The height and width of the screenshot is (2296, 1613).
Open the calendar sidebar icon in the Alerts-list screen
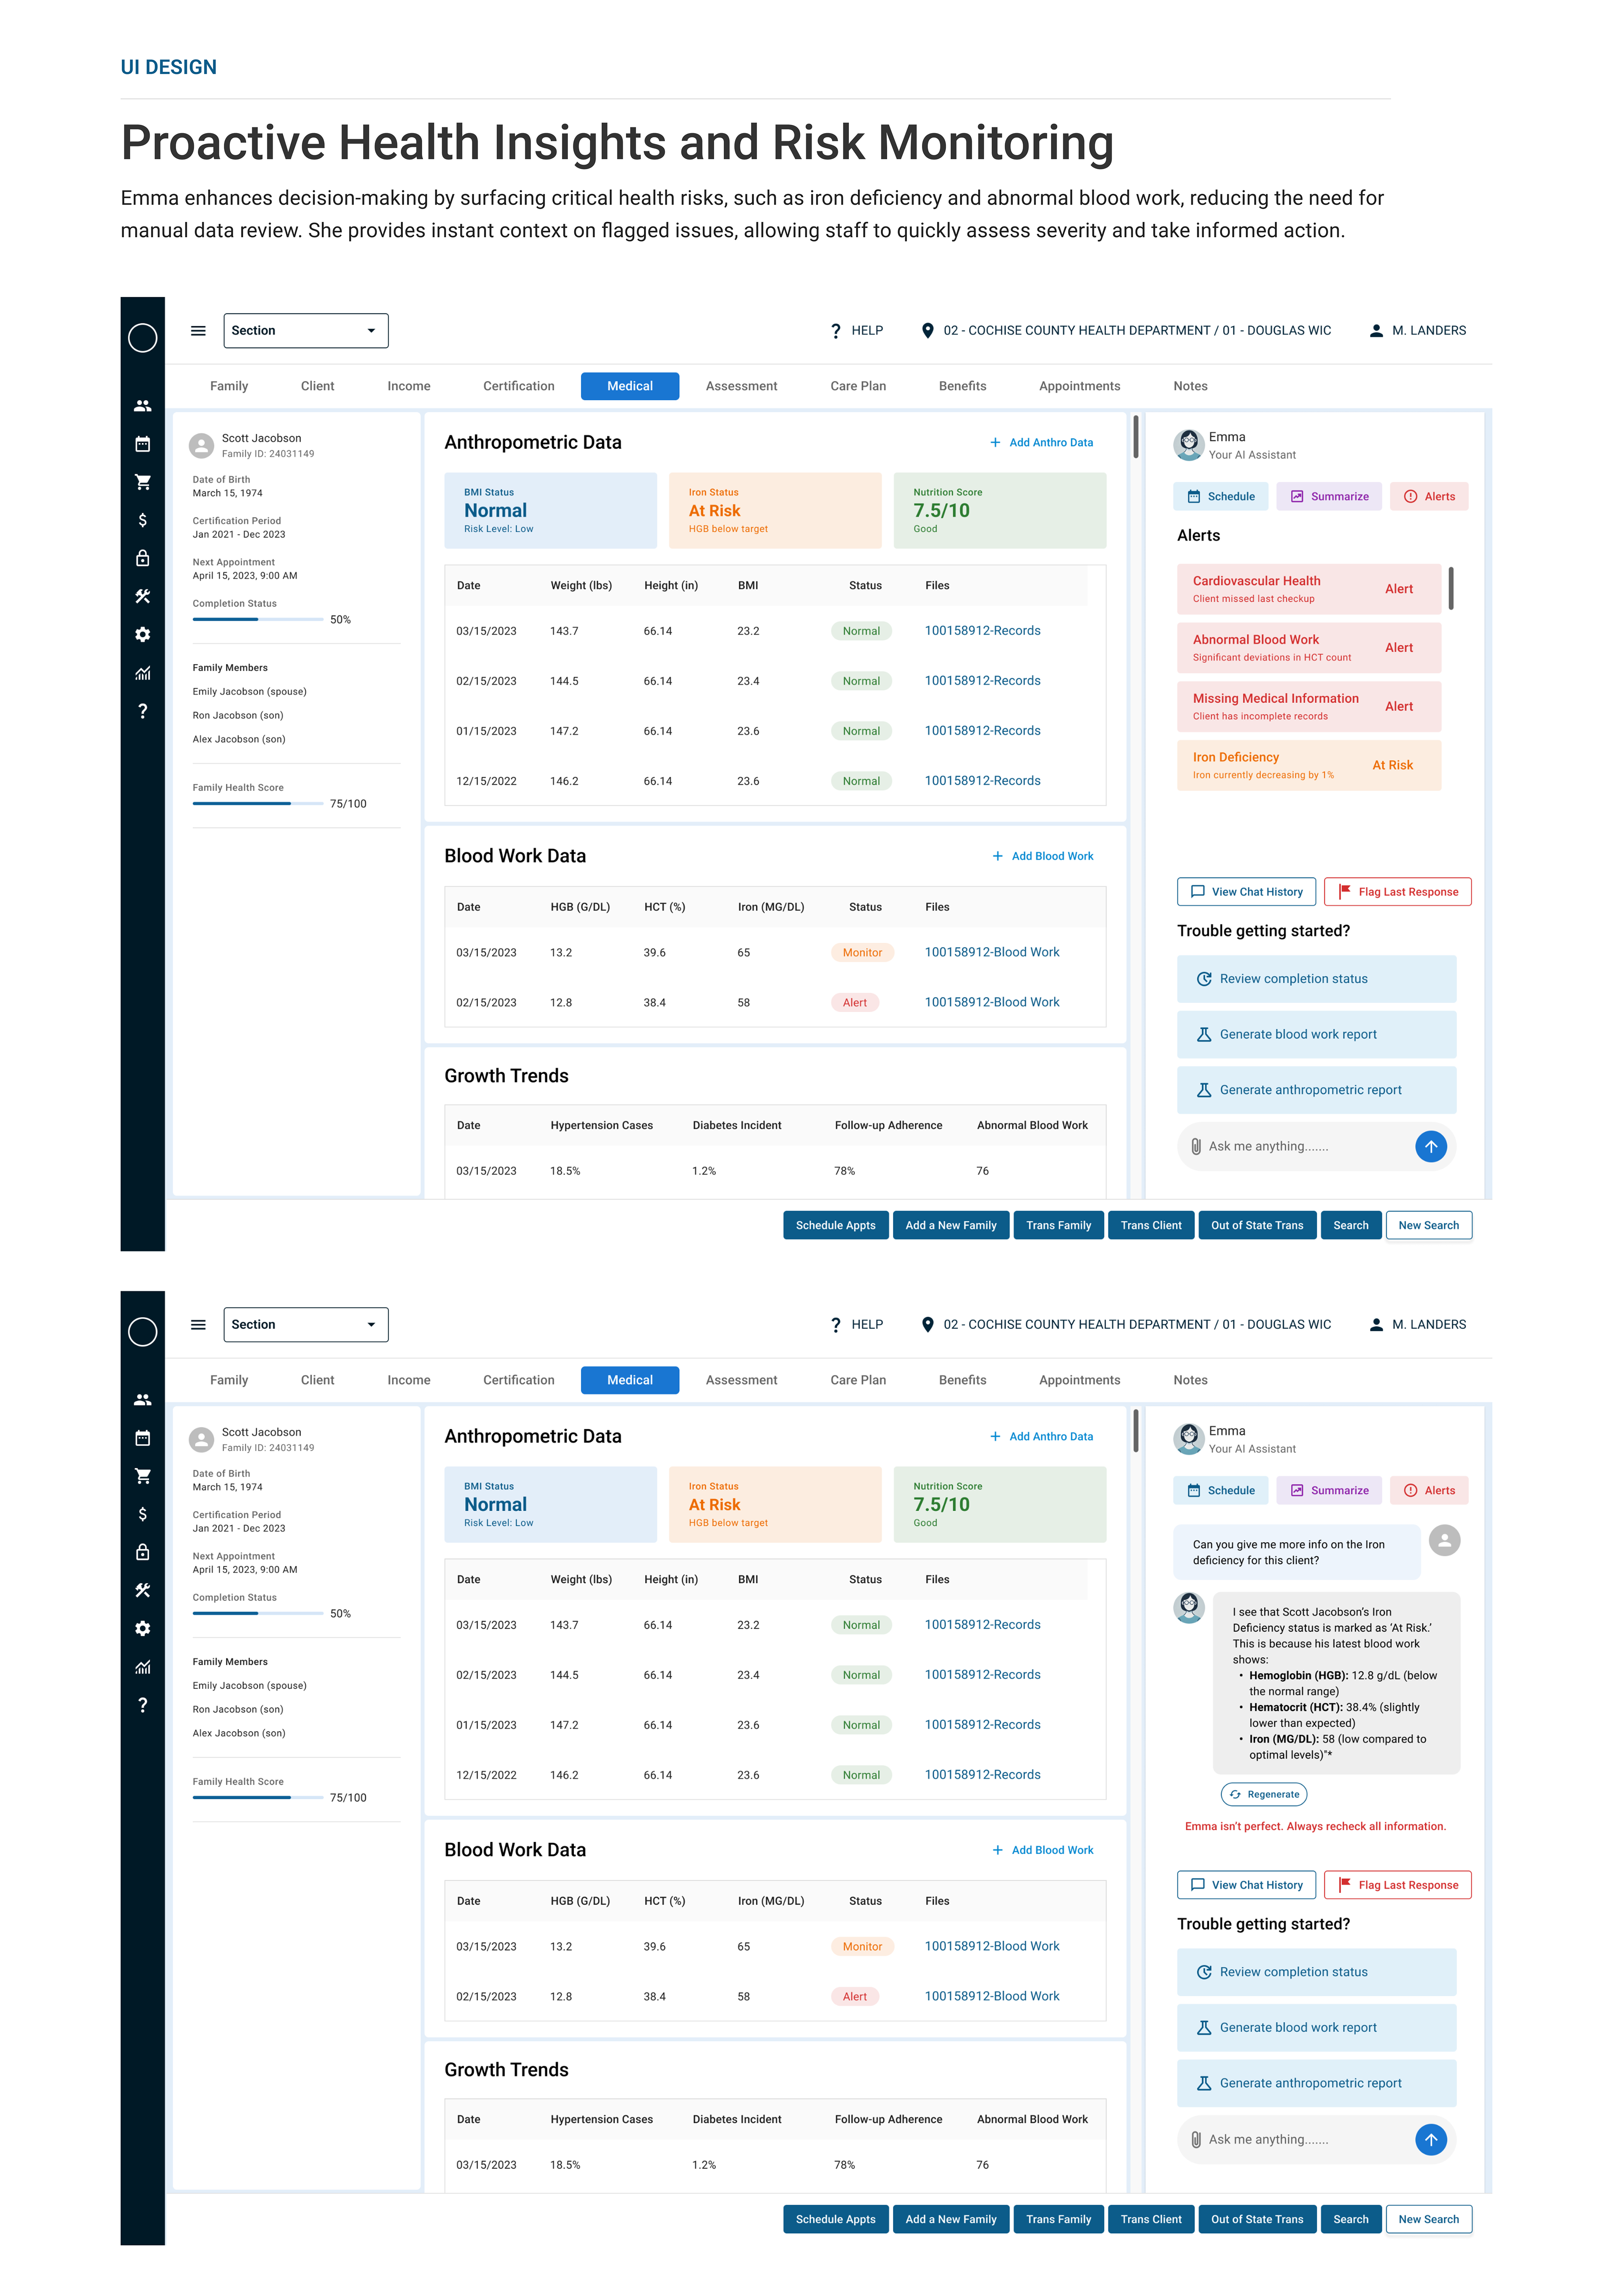coord(142,444)
